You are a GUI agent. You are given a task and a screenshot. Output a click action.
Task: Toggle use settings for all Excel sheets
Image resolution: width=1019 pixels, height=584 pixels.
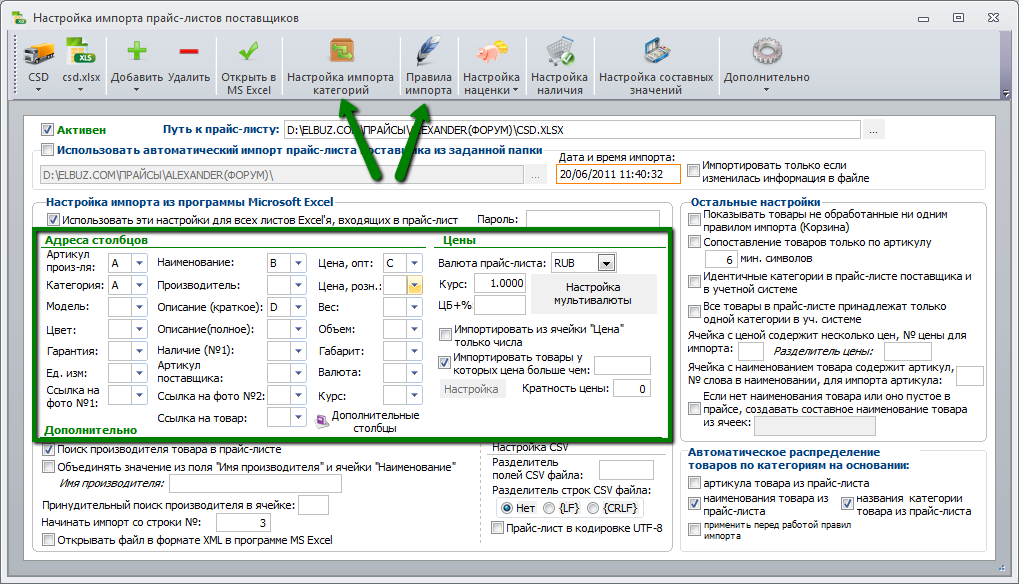click(53, 220)
